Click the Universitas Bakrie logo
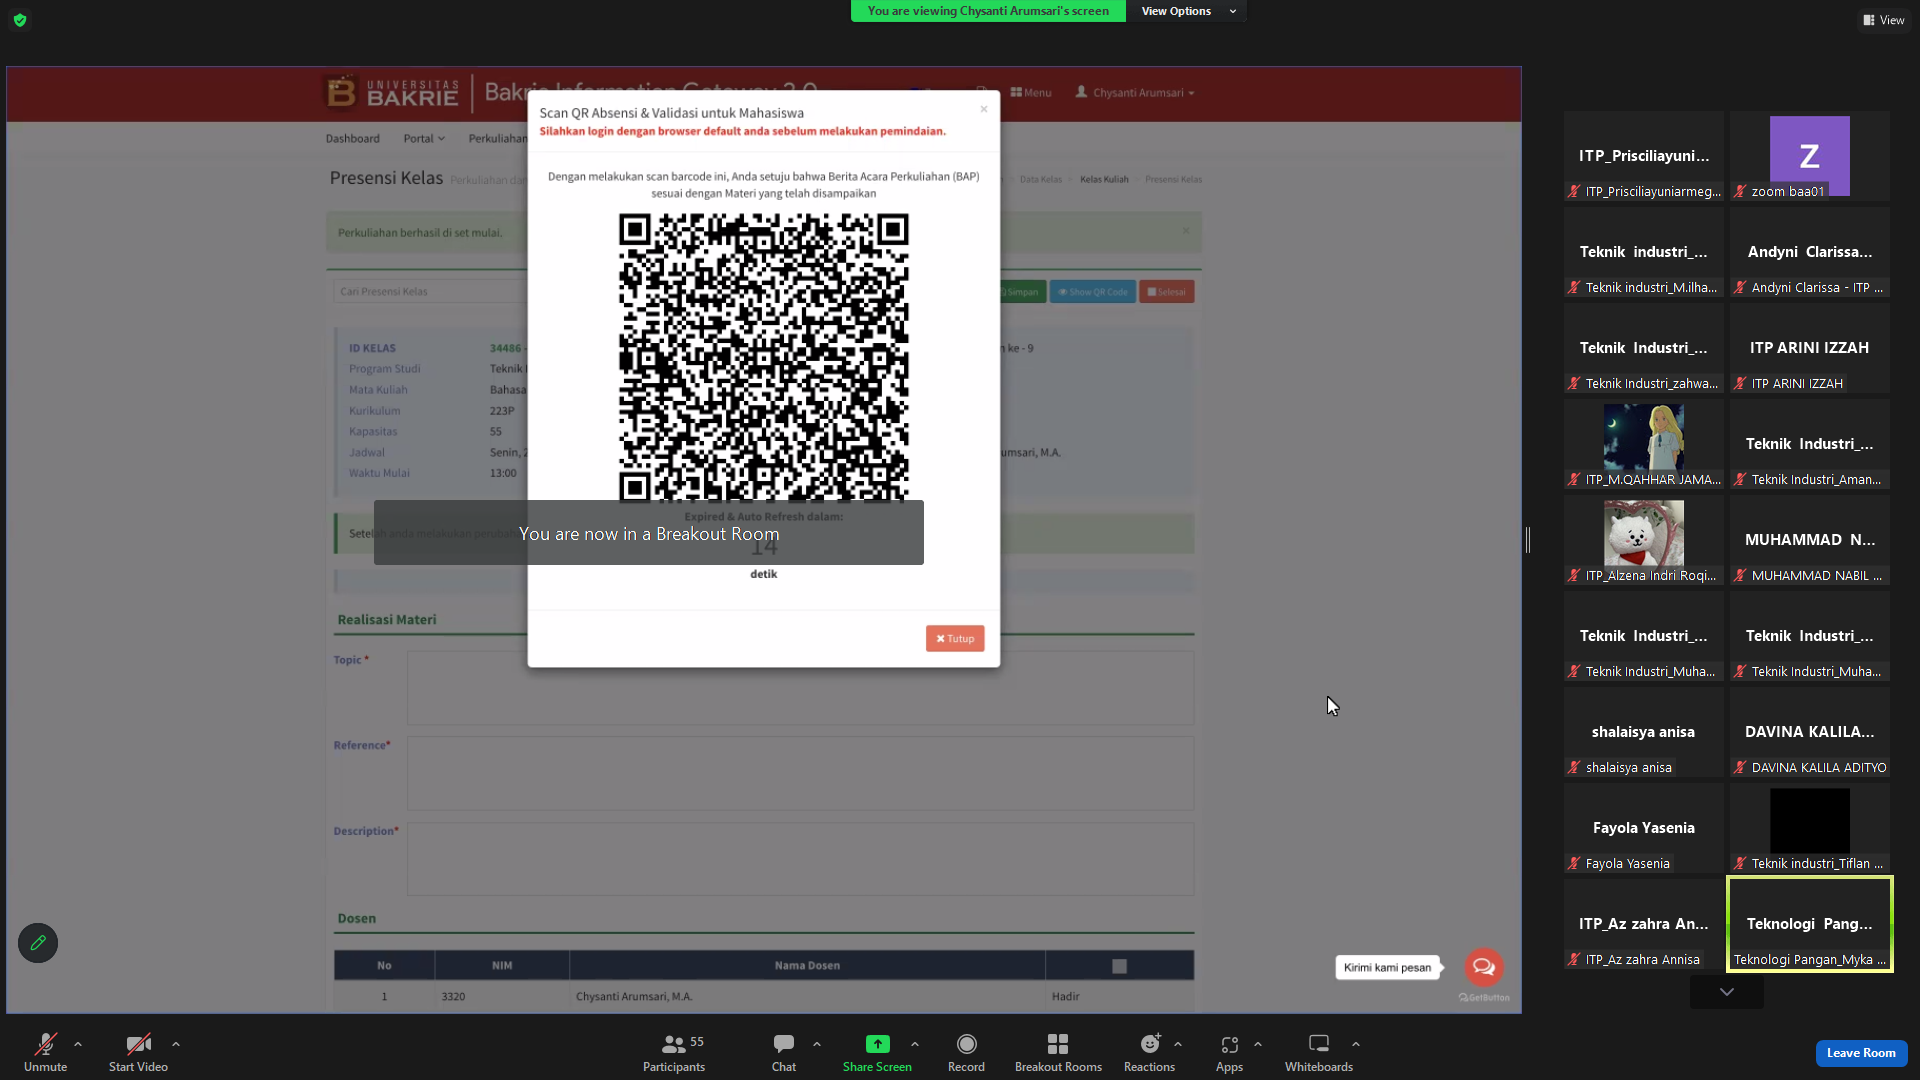Image resolution: width=1920 pixels, height=1080 pixels. pos(391,93)
